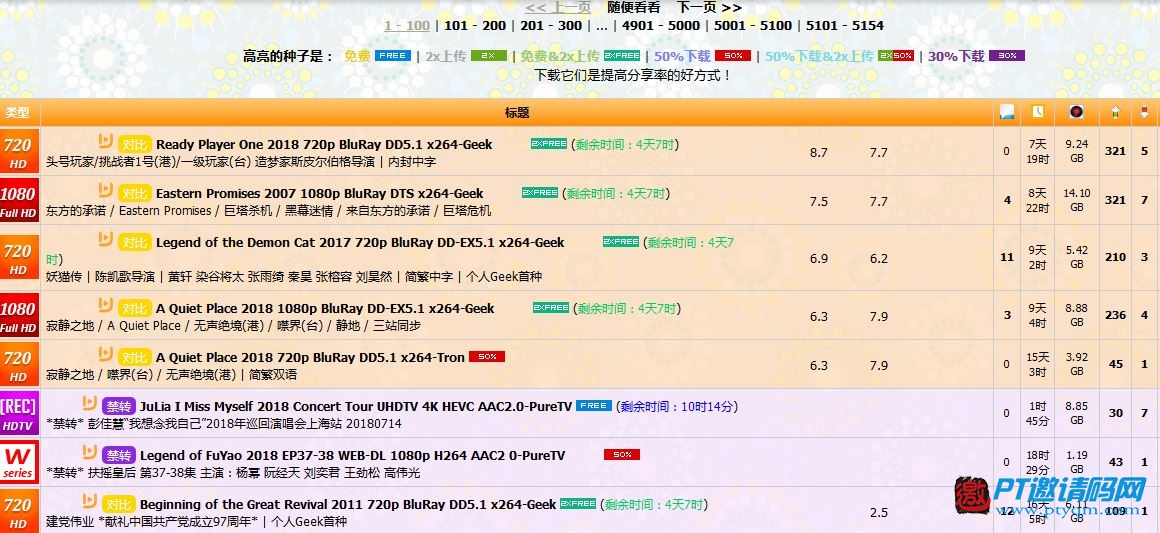Download icon for Legend of FuYao EP37-38
The width and height of the screenshot is (1160, 533).
pos(90,452)
